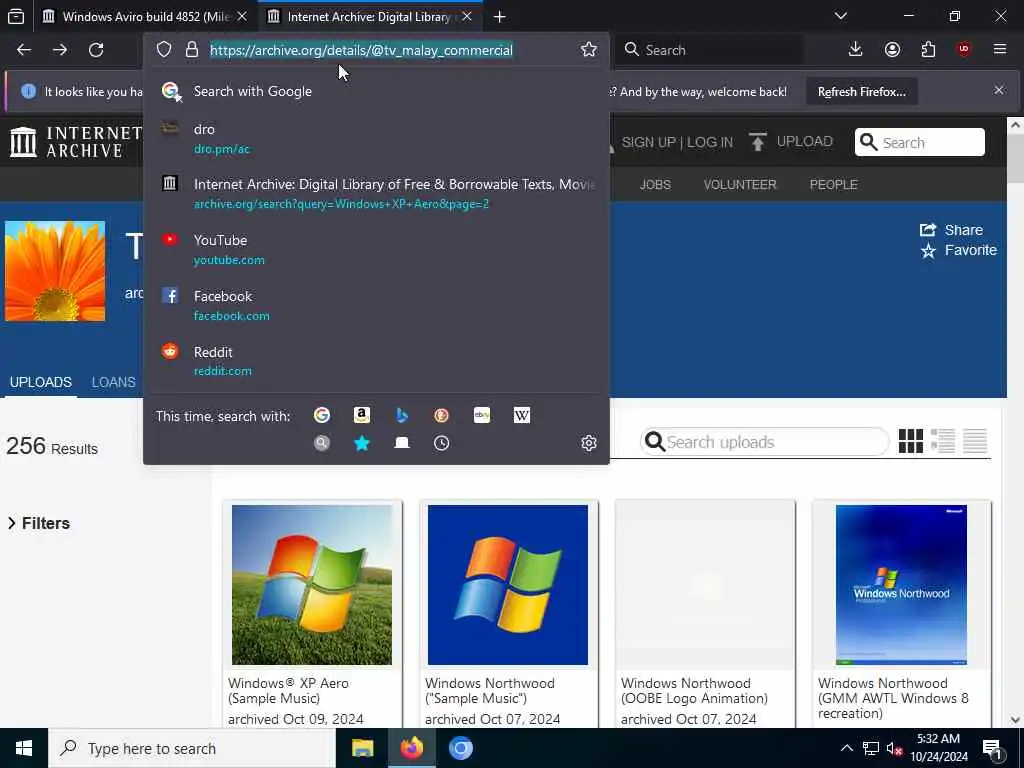Click the Search uploads field
This screenshot has height=768, width=1024.
click(x=765, y=442)
